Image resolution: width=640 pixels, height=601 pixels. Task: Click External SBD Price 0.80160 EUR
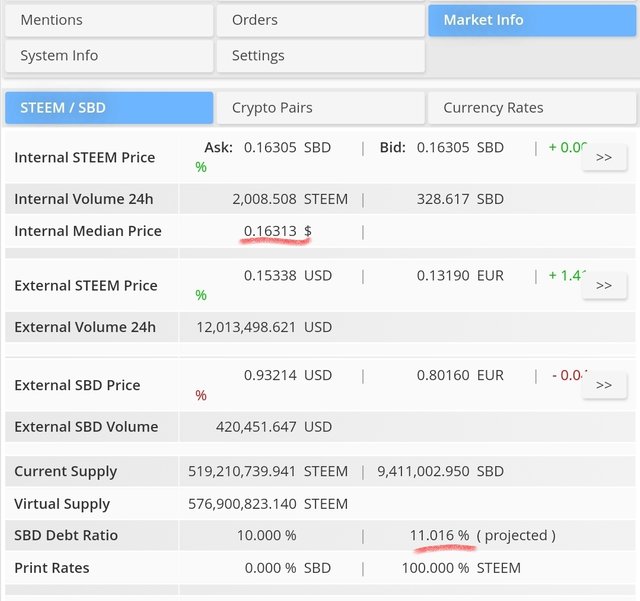point(460,375)
